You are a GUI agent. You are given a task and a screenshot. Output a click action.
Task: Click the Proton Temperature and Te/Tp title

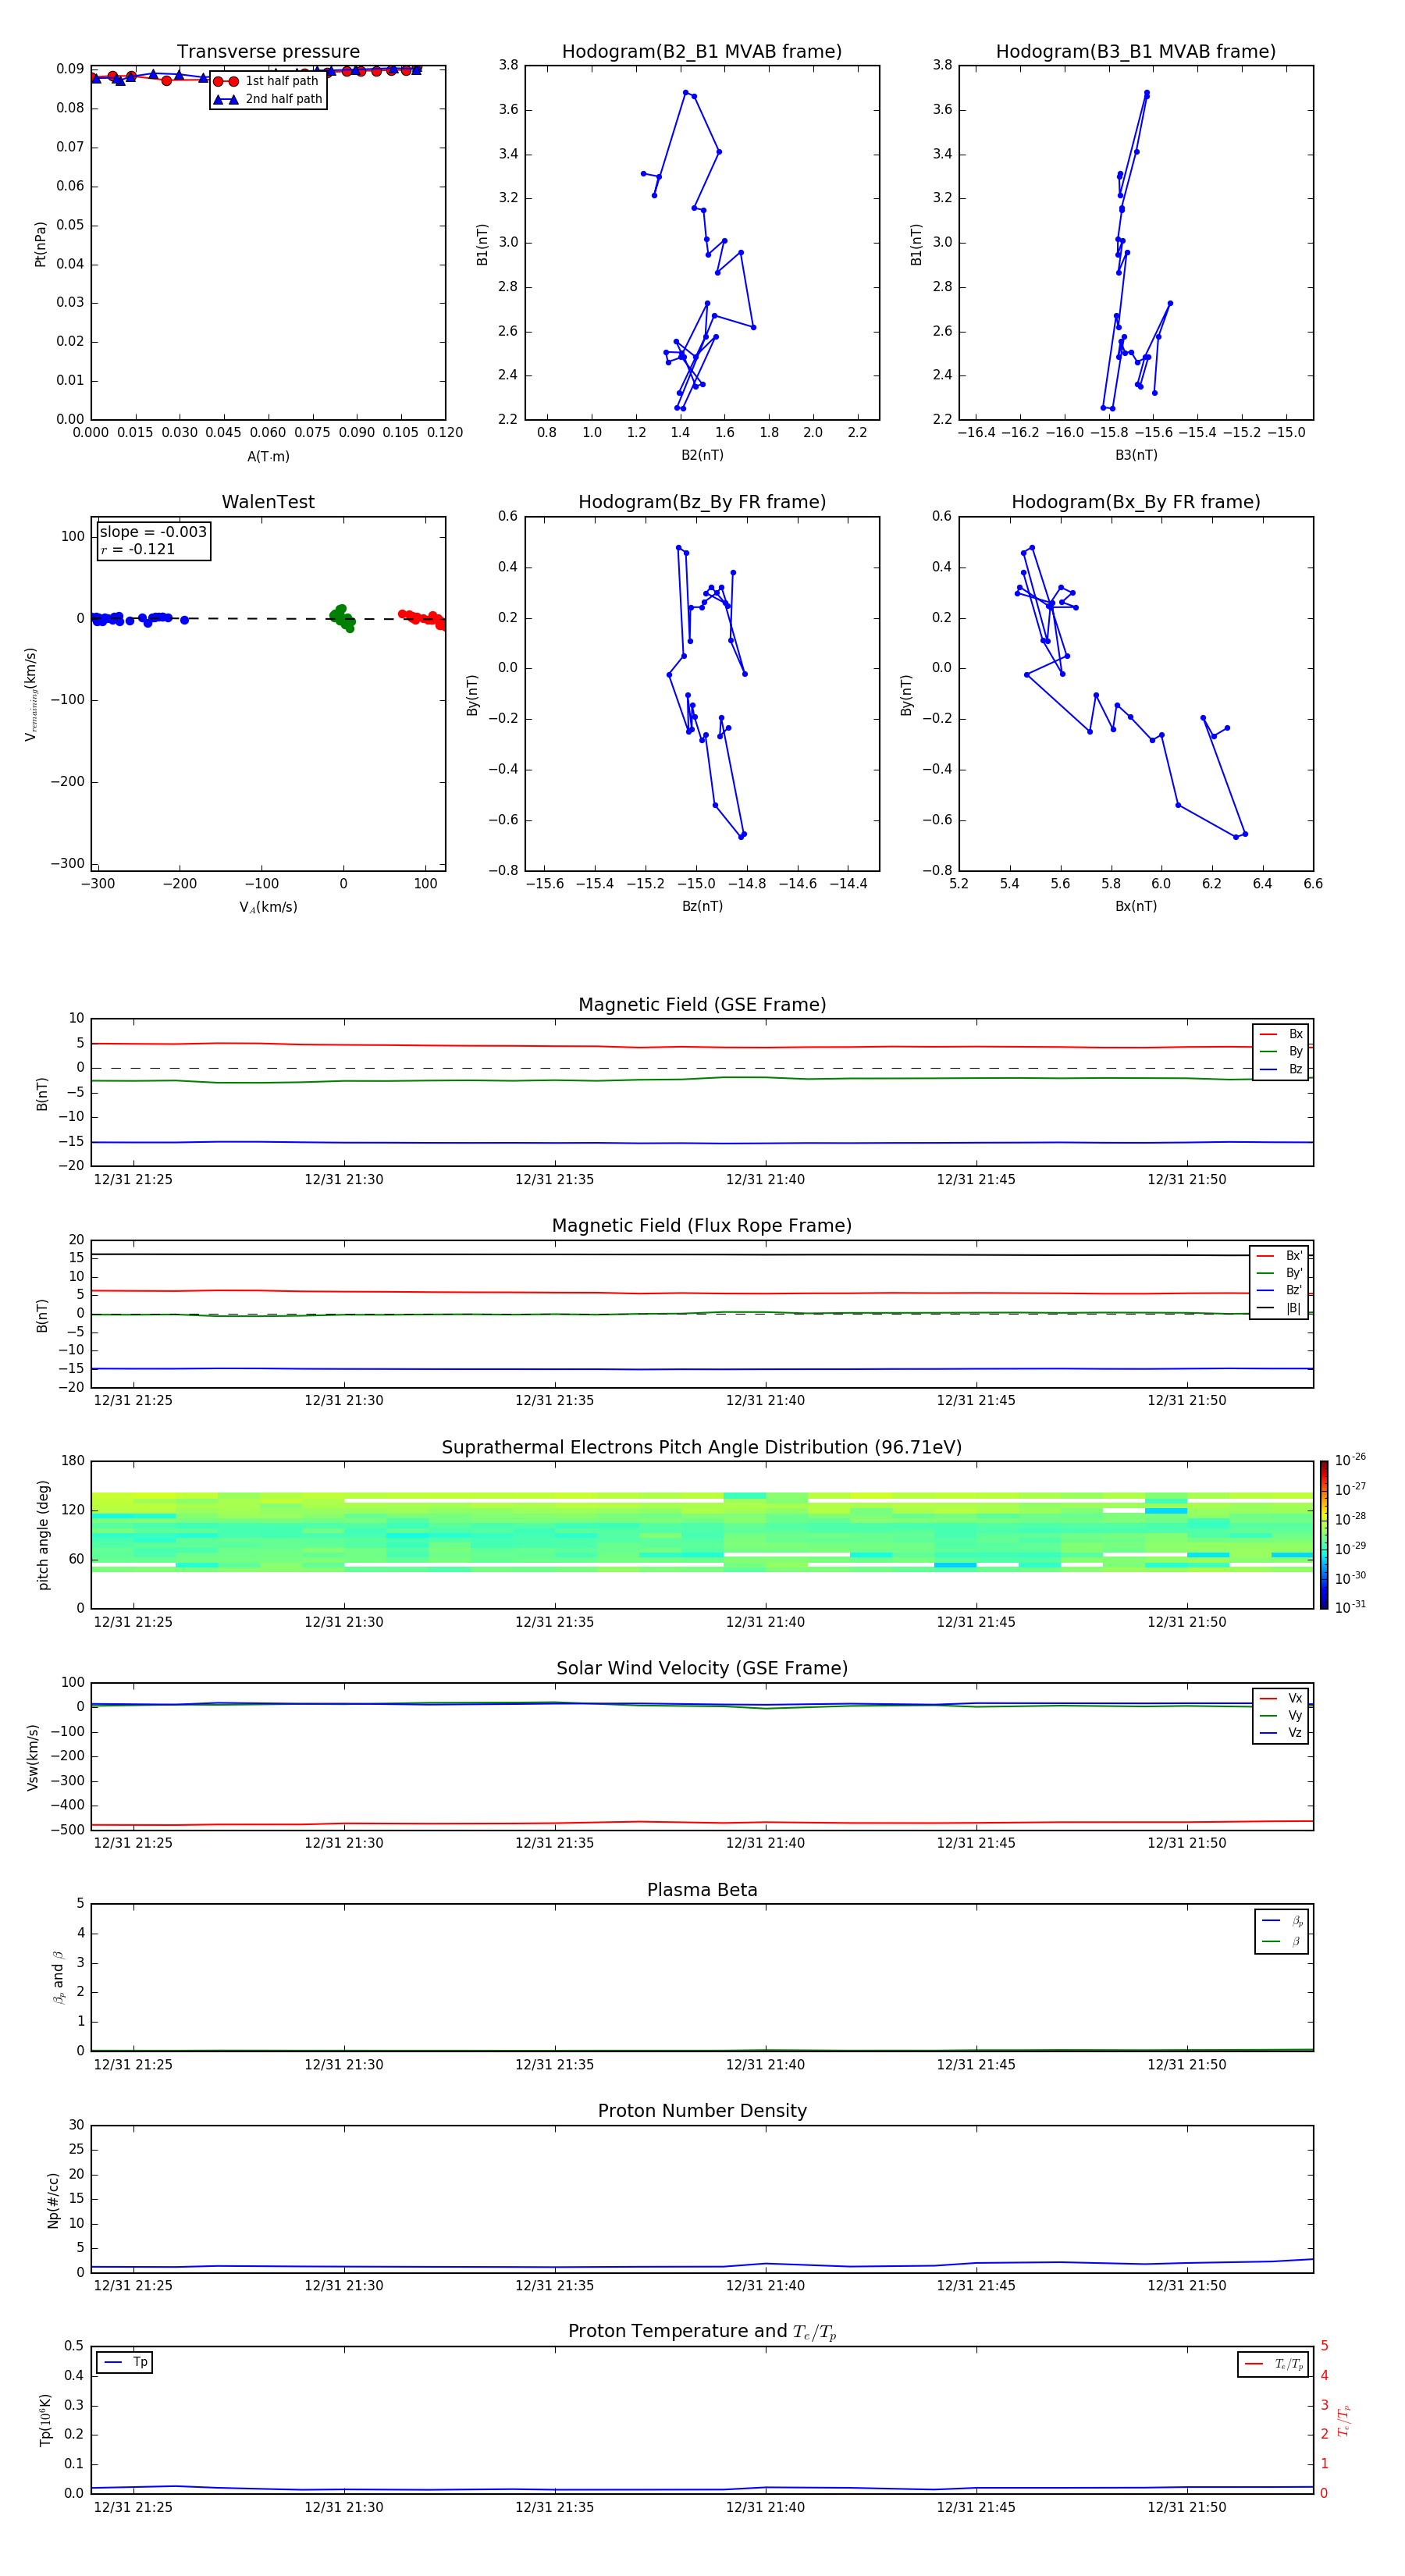[x=702, y=2333]
